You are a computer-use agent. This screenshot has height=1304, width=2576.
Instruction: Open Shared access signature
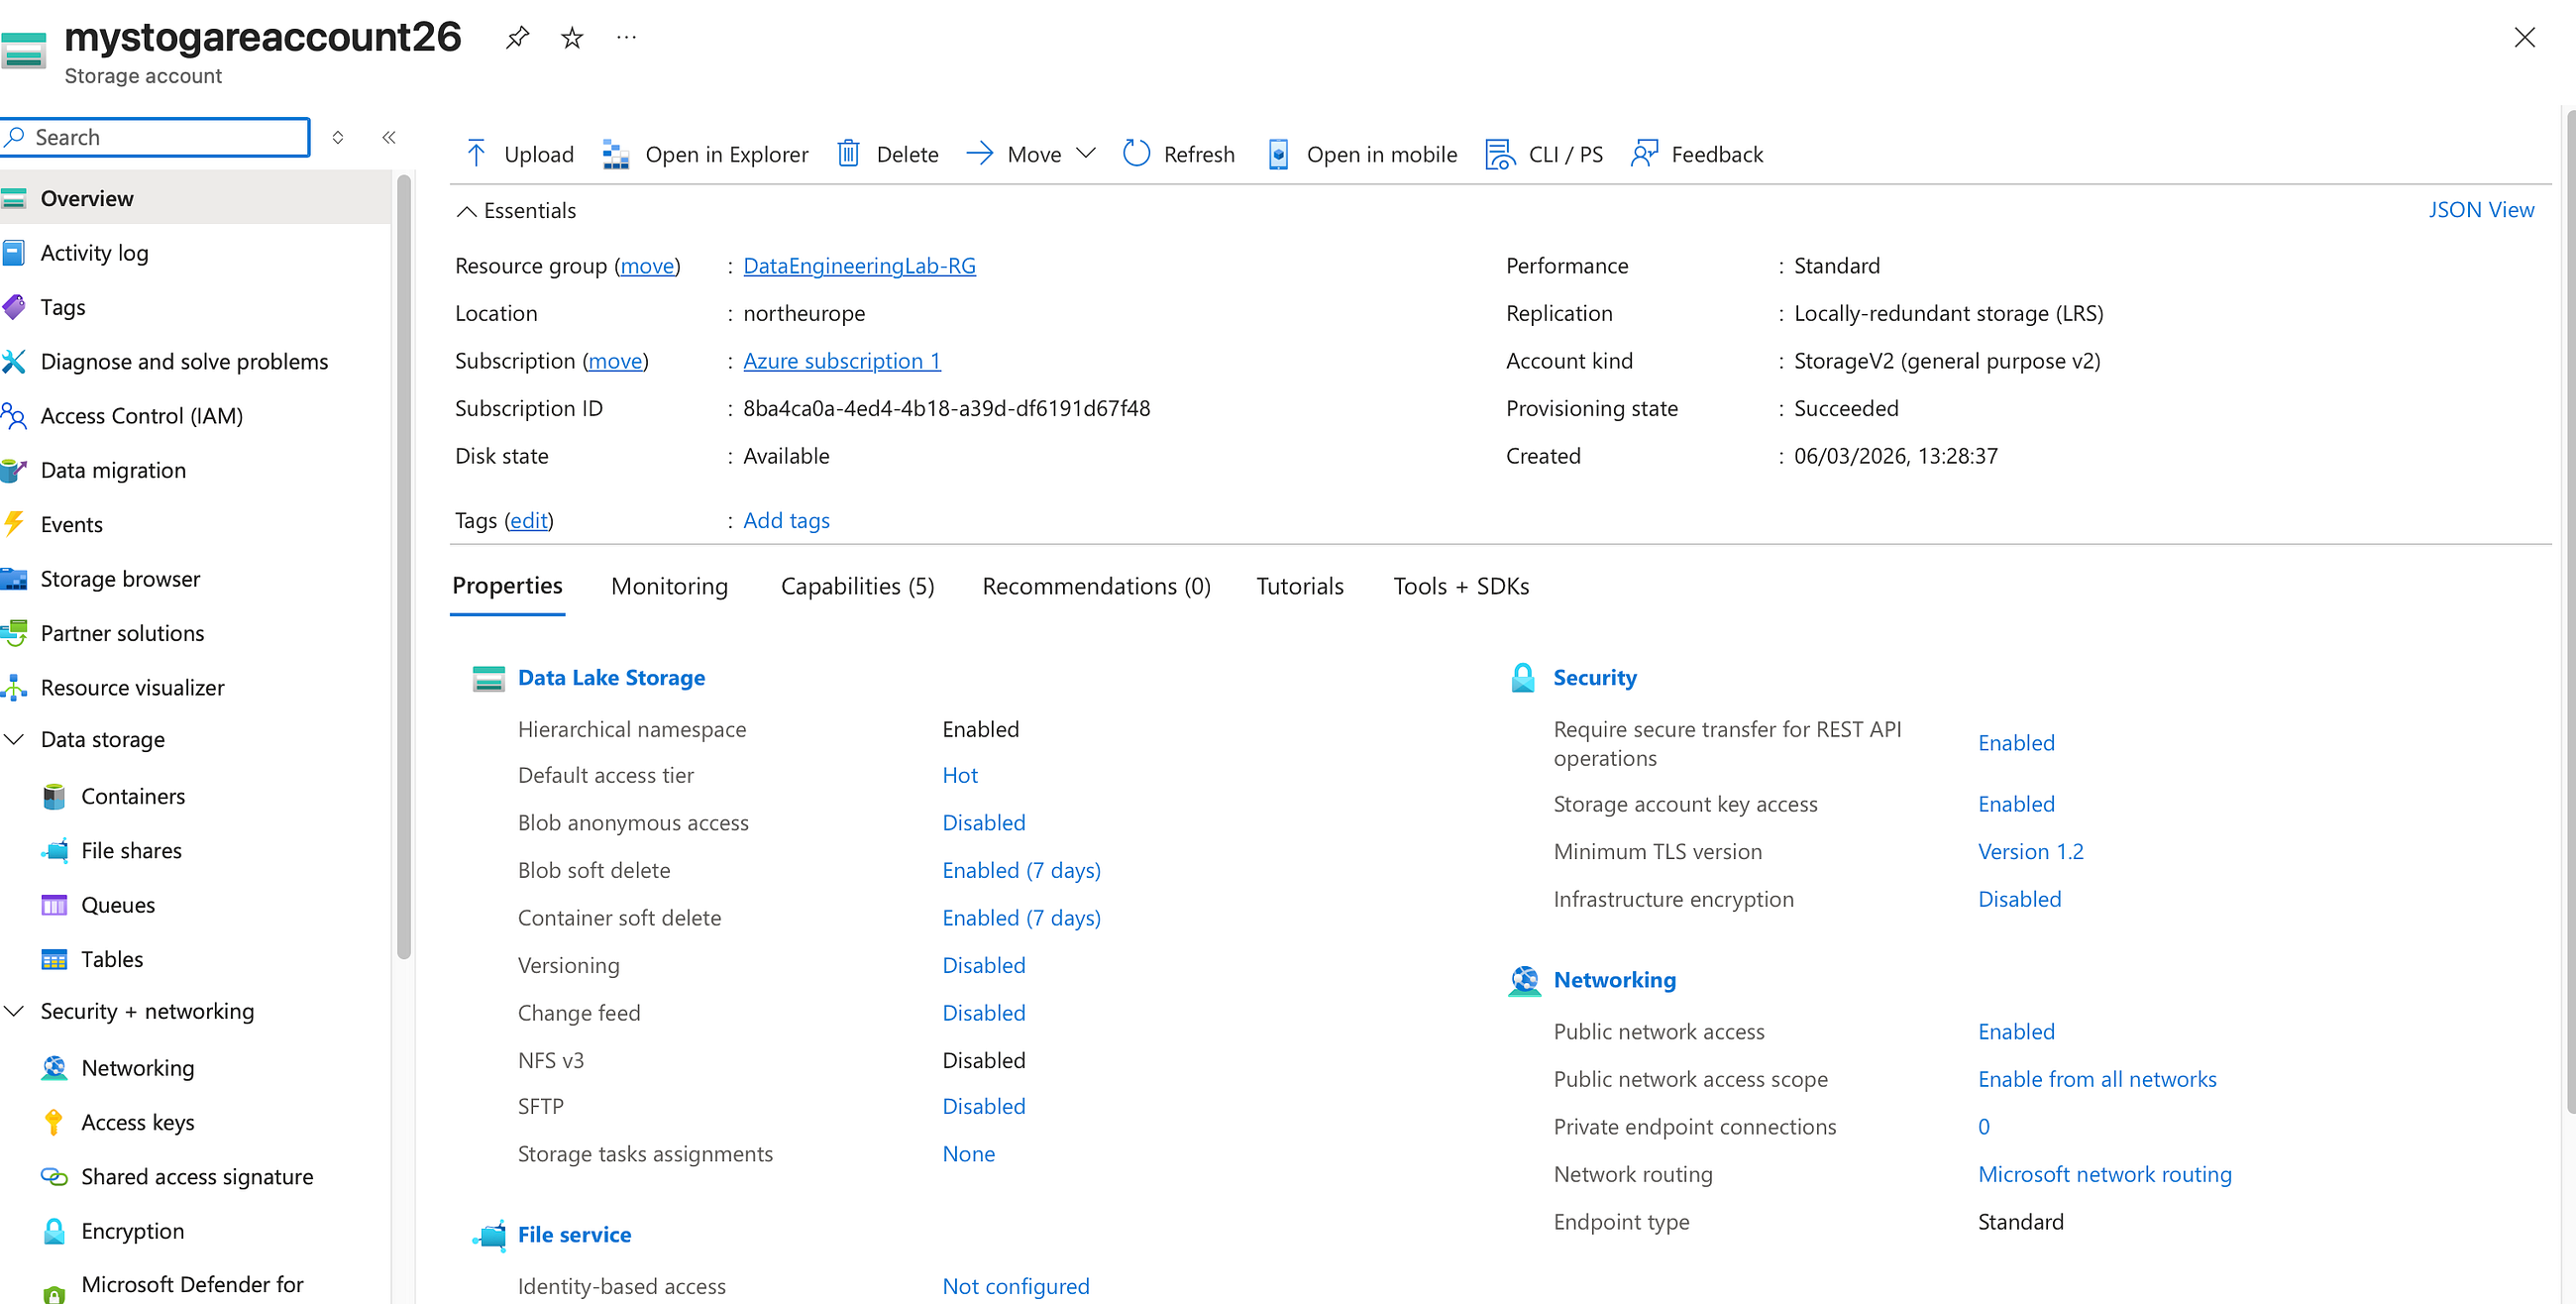(195, 1177)
